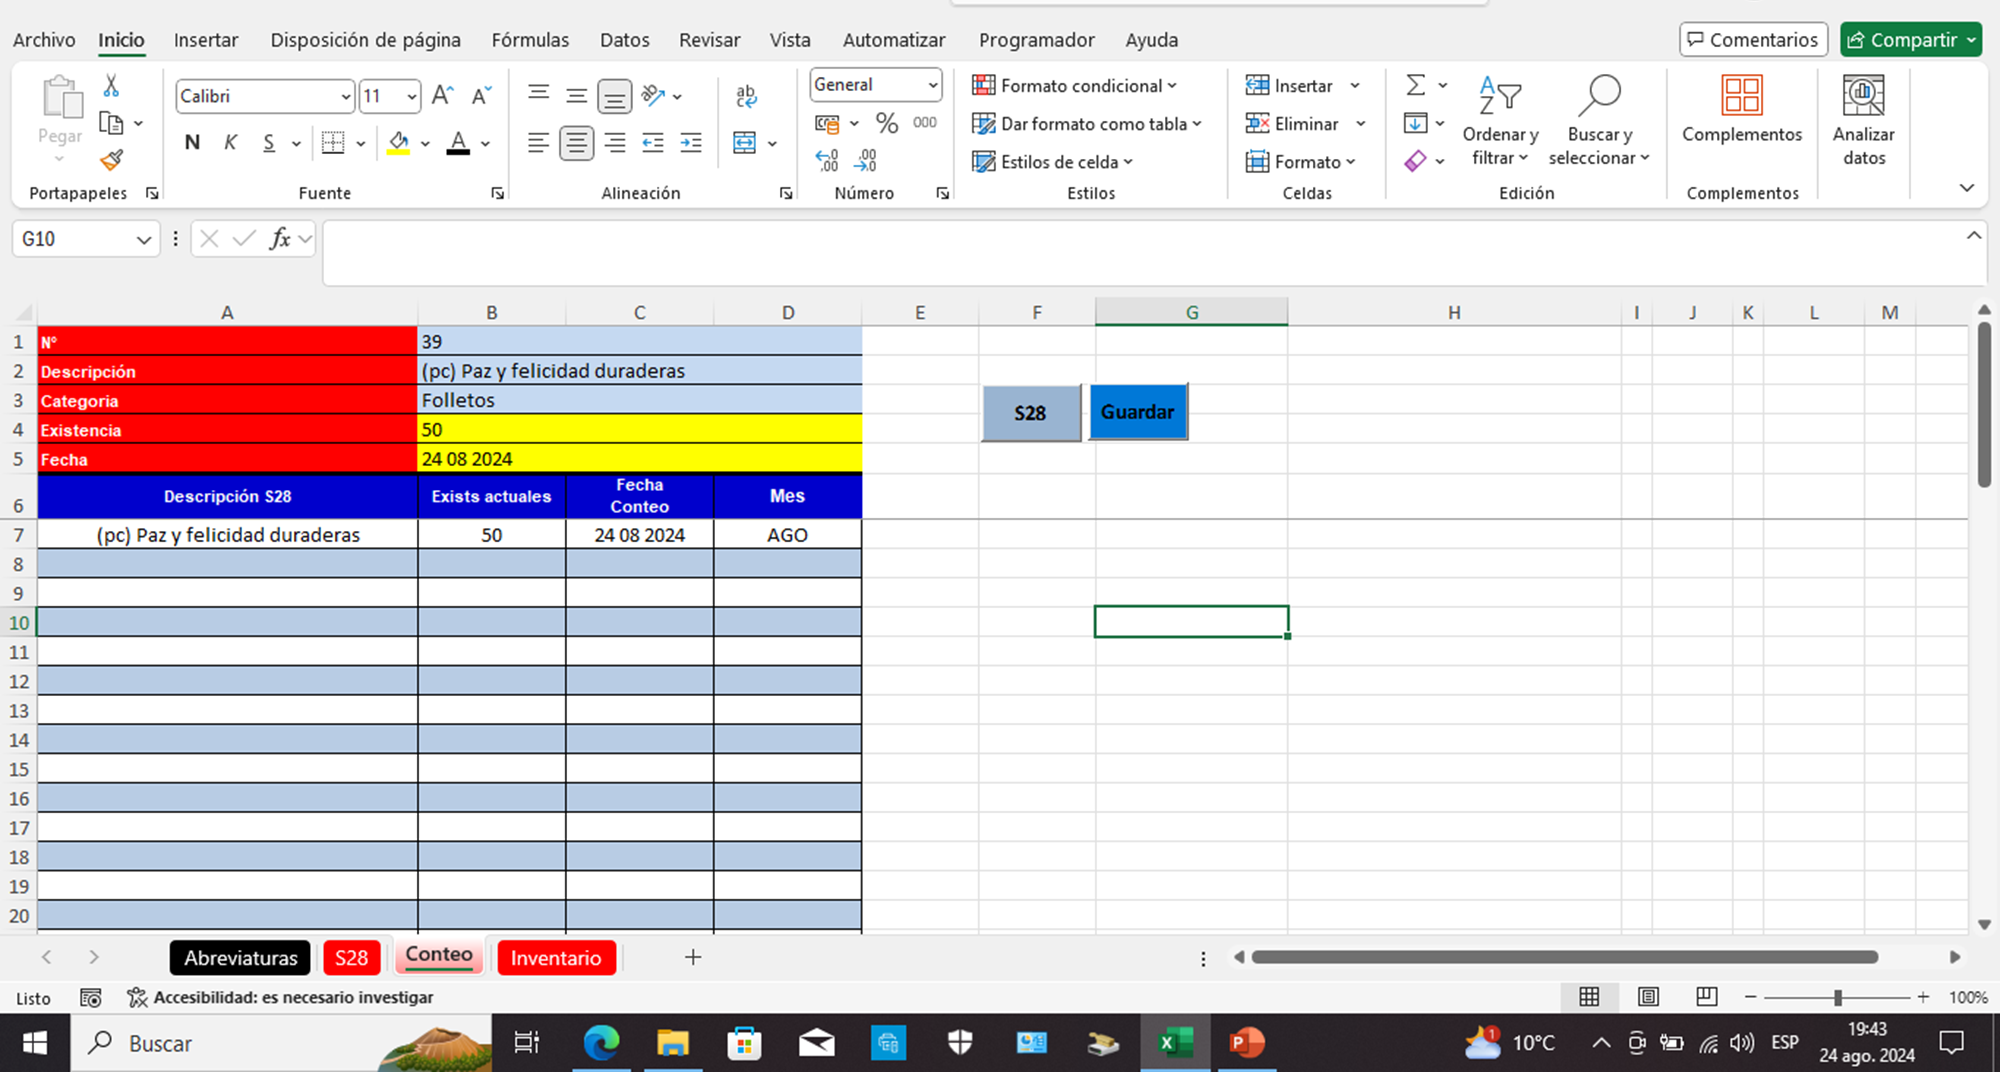Click the S28 button on the sheet
The width and height of the screenshot is (2000, 1072).
point(1030,413)
